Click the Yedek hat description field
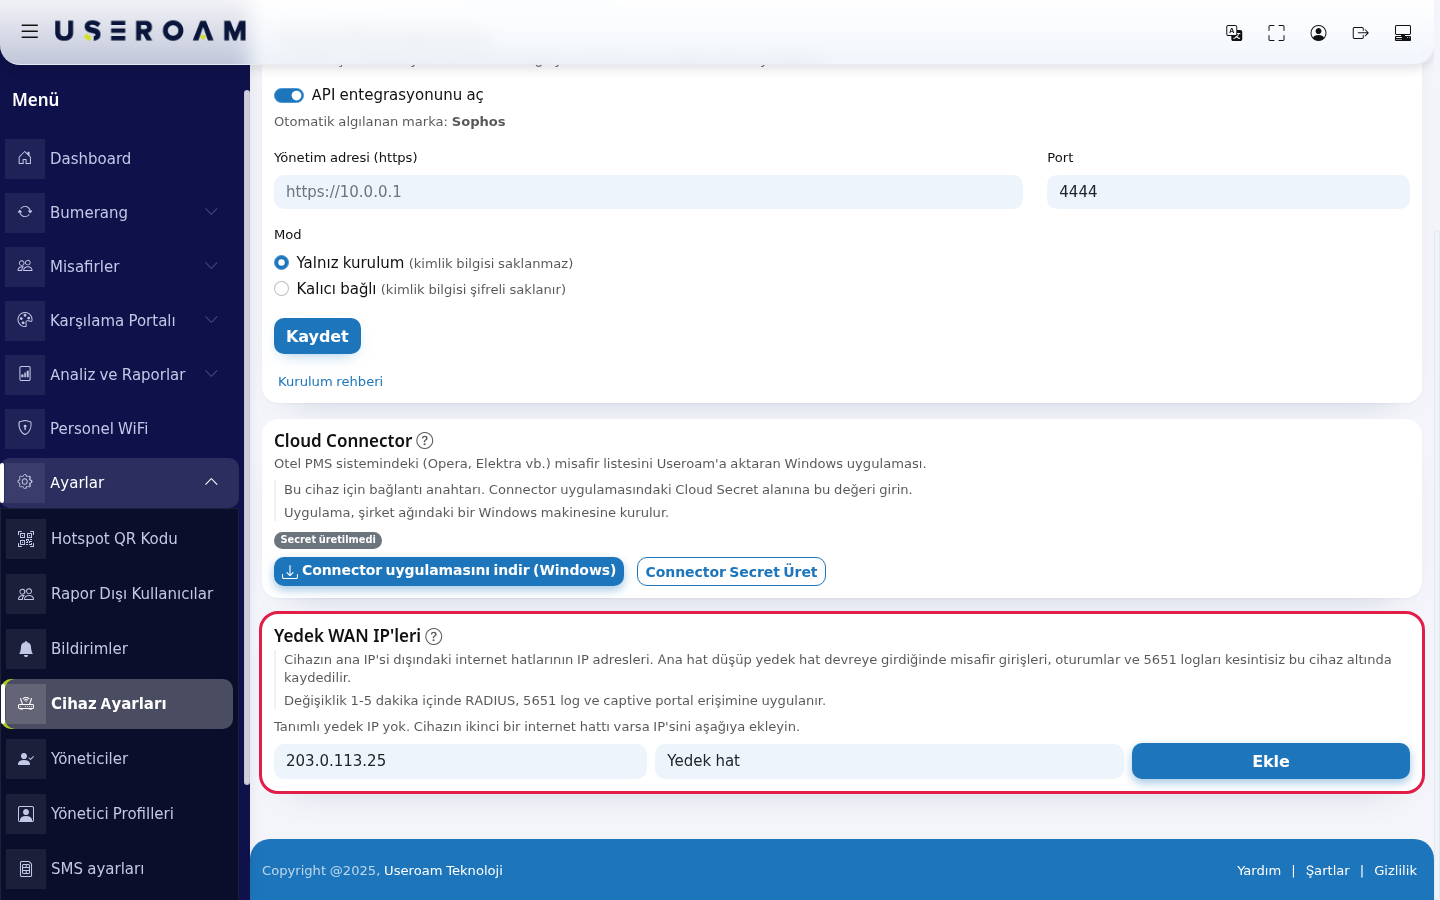 (x=889, y=761)
